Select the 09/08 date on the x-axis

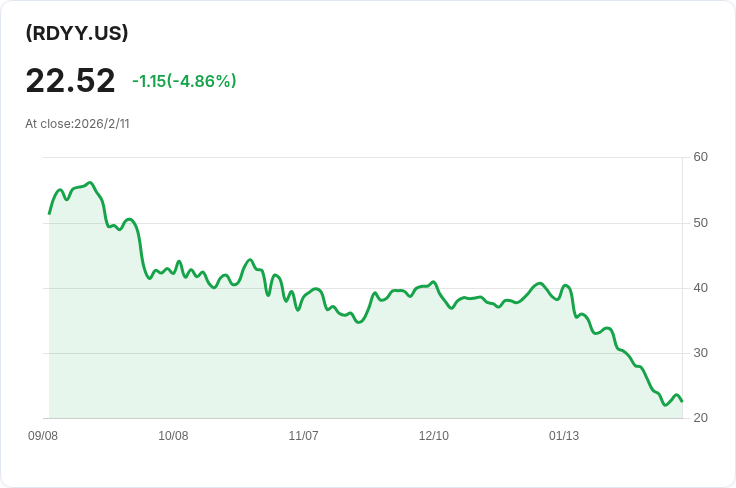click(x=43, y=436)
